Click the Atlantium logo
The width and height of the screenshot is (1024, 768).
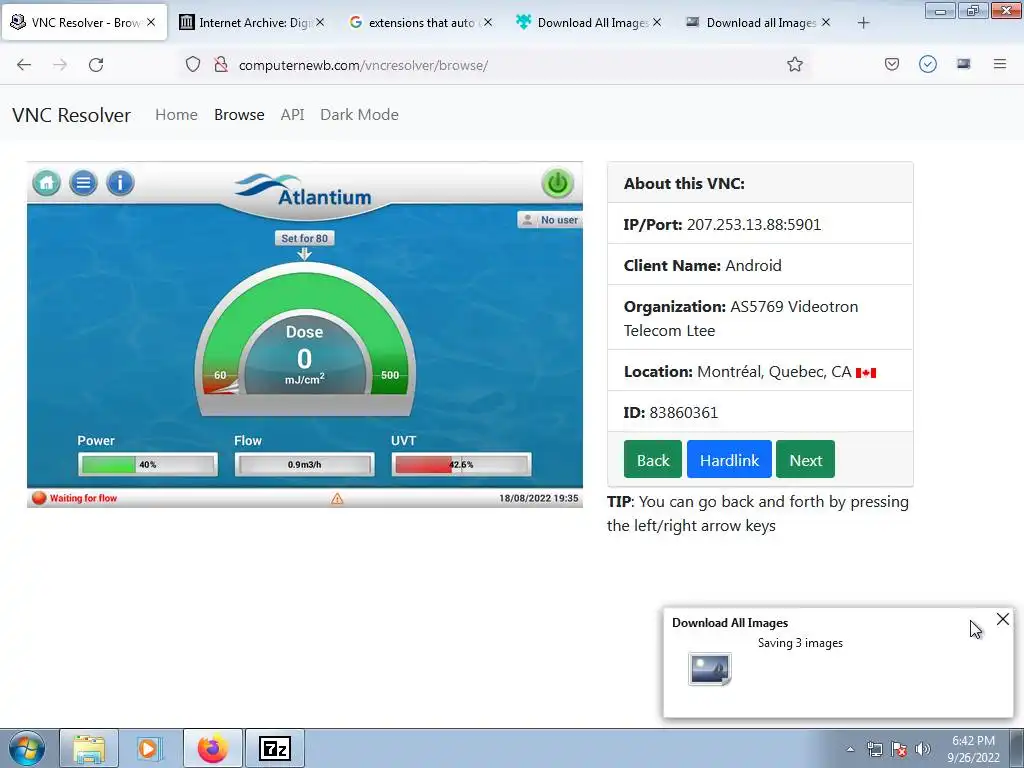tap(303, 190)
